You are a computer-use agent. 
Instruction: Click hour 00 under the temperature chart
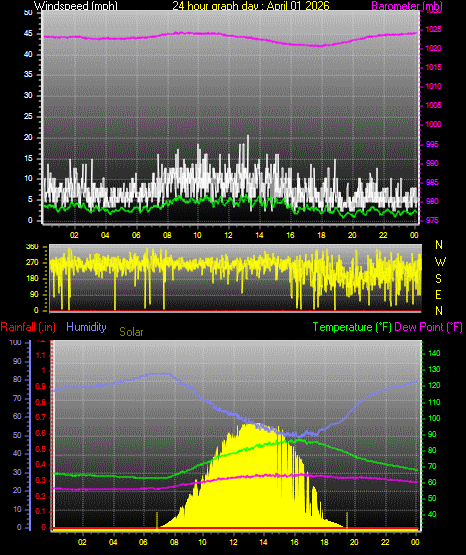click(415, 542)
